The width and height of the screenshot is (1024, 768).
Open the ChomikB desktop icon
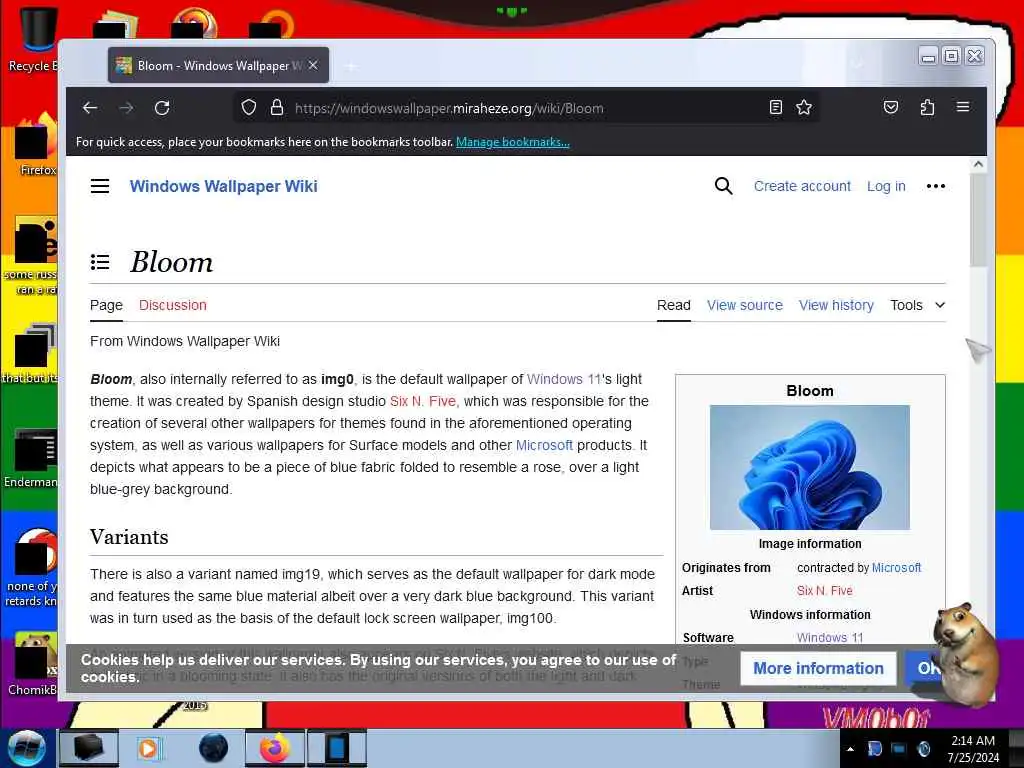(x=31, y=664)
